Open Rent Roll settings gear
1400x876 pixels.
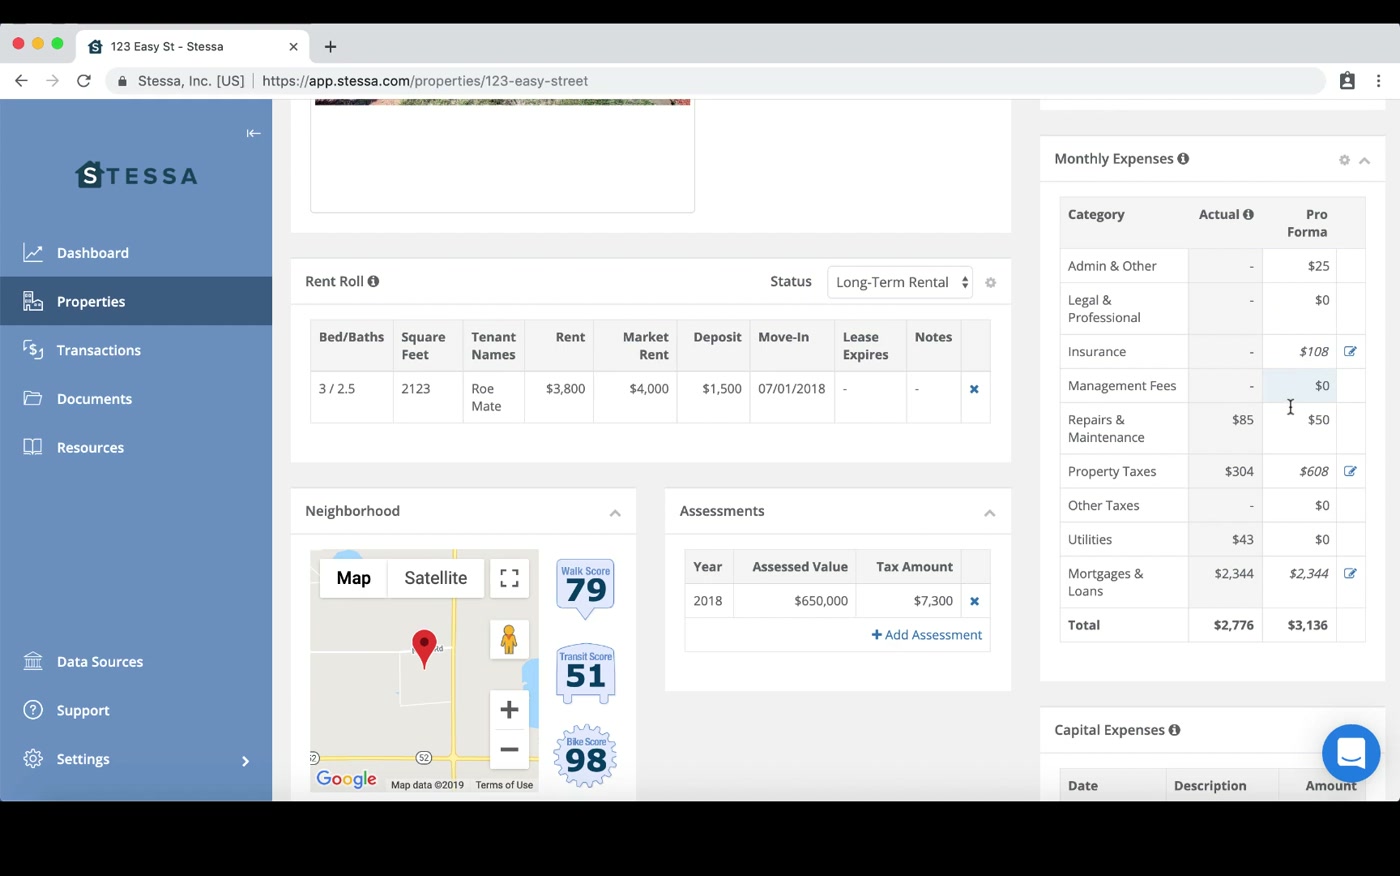[991, 283]
